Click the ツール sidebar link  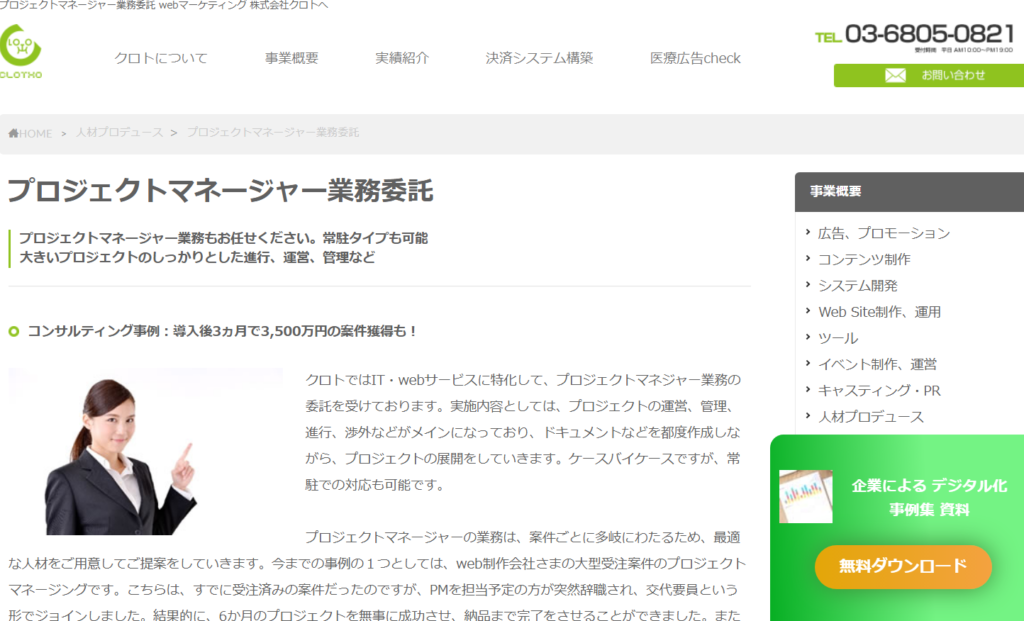point(838,338)
